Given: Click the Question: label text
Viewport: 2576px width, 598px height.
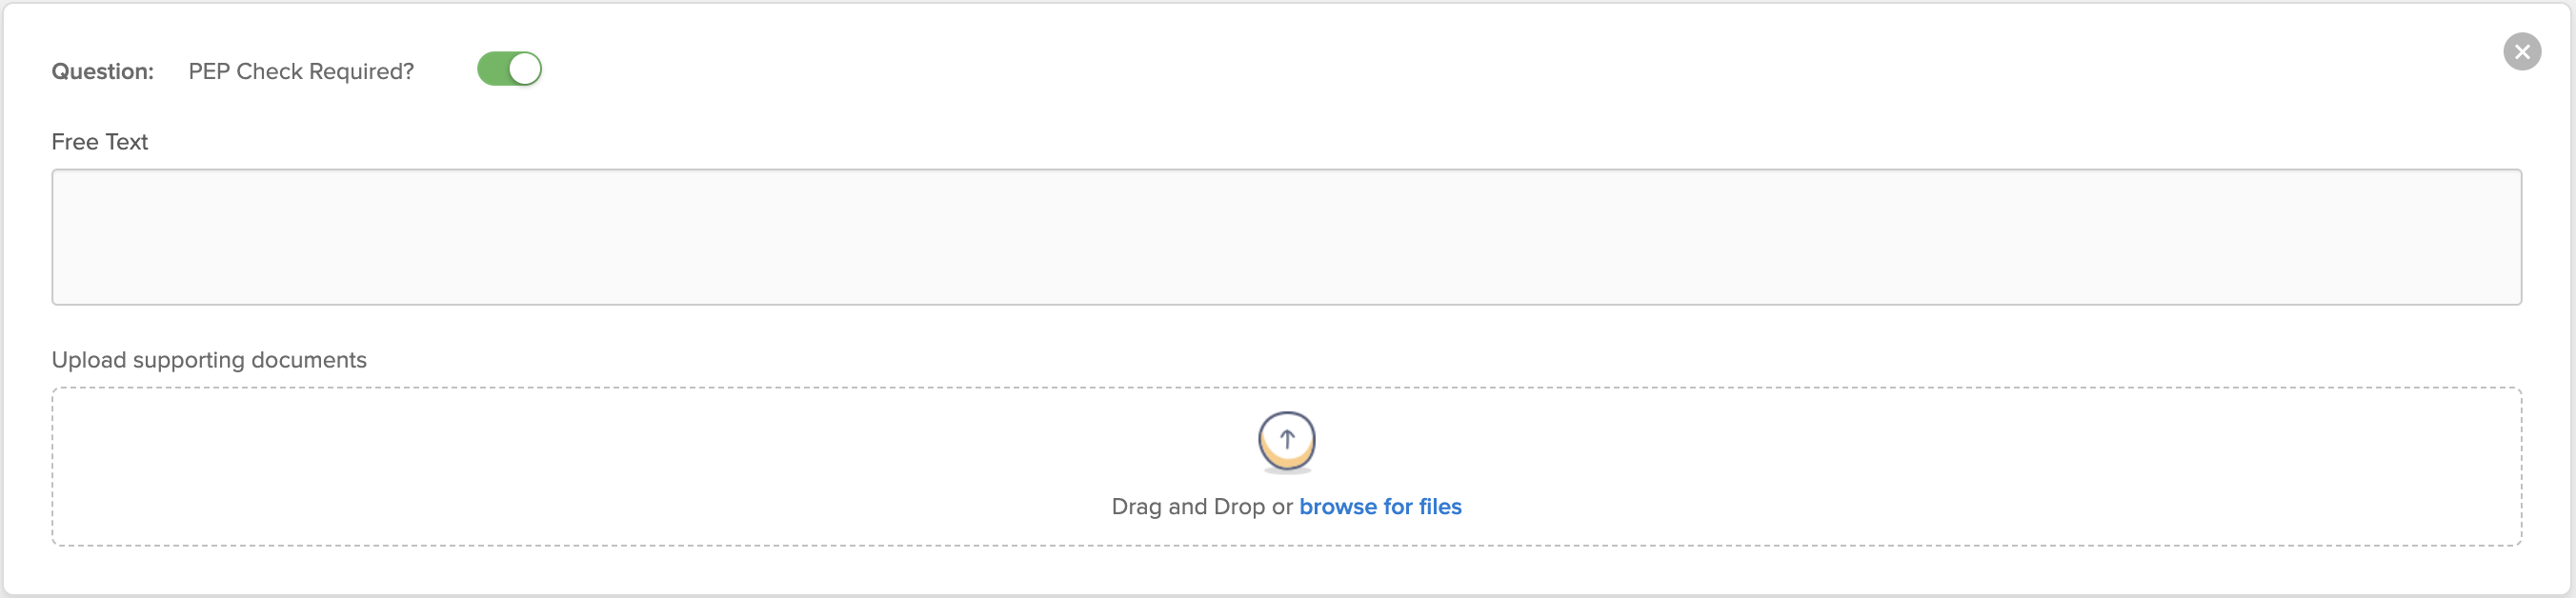Looking at the screenshot, I should pyautogui.click(x=102, y=71).
